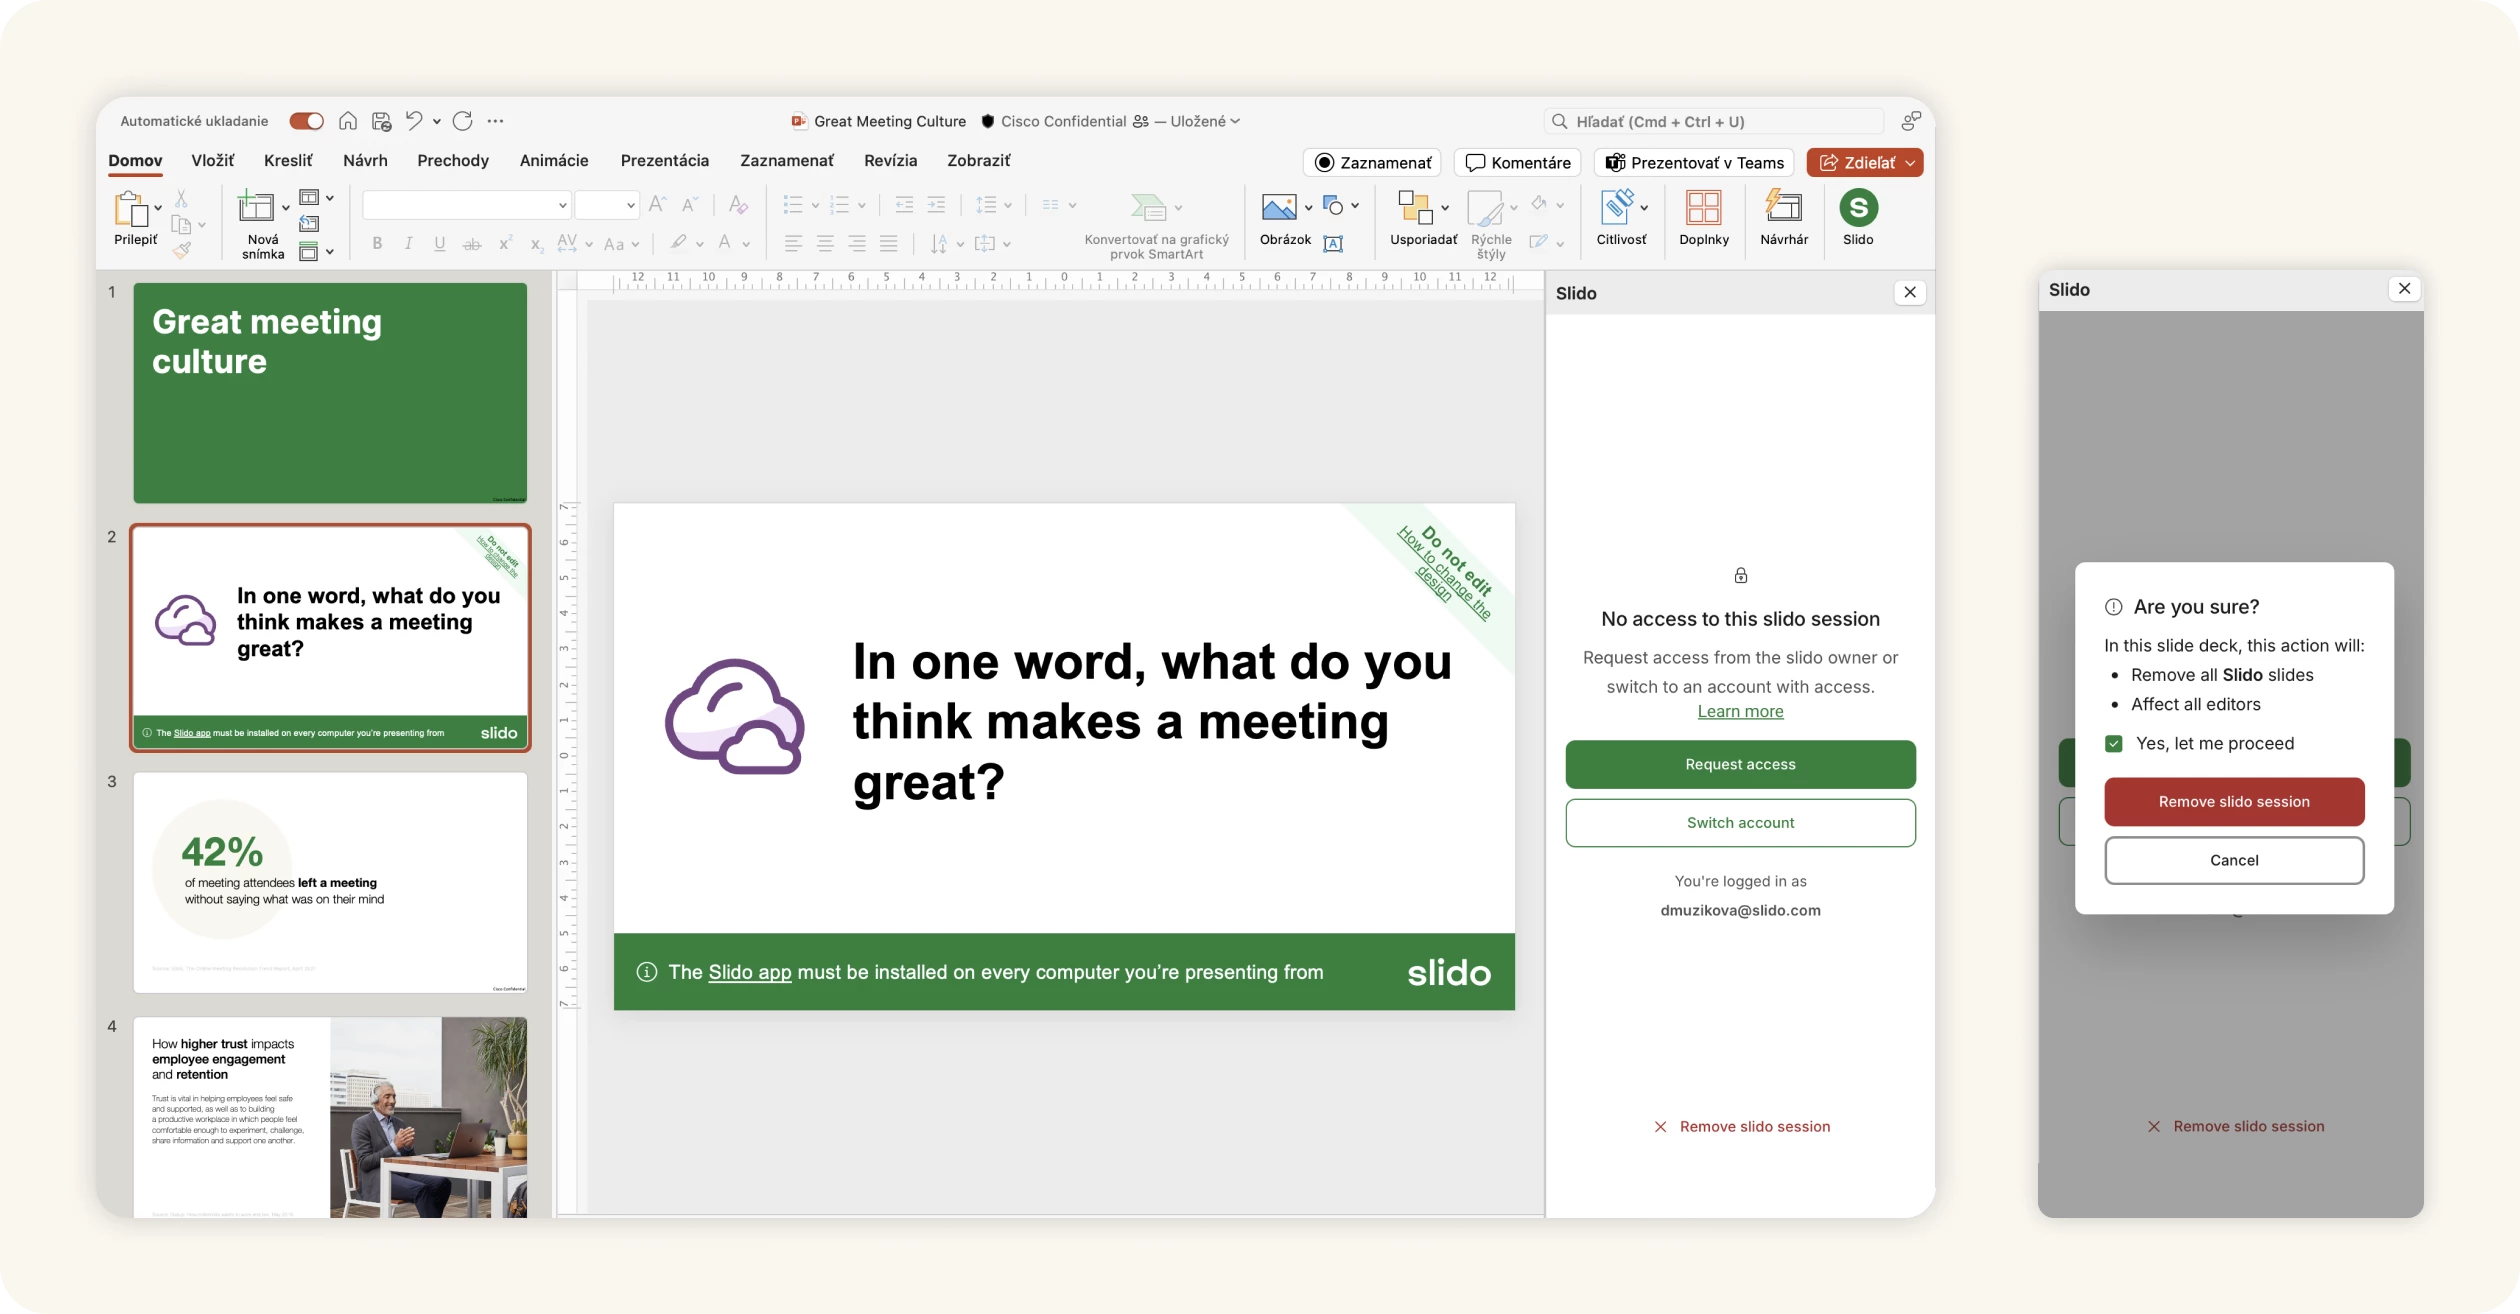Open the Vložiť ribbon tab
2520x1314 pixels.
point(213,160)
